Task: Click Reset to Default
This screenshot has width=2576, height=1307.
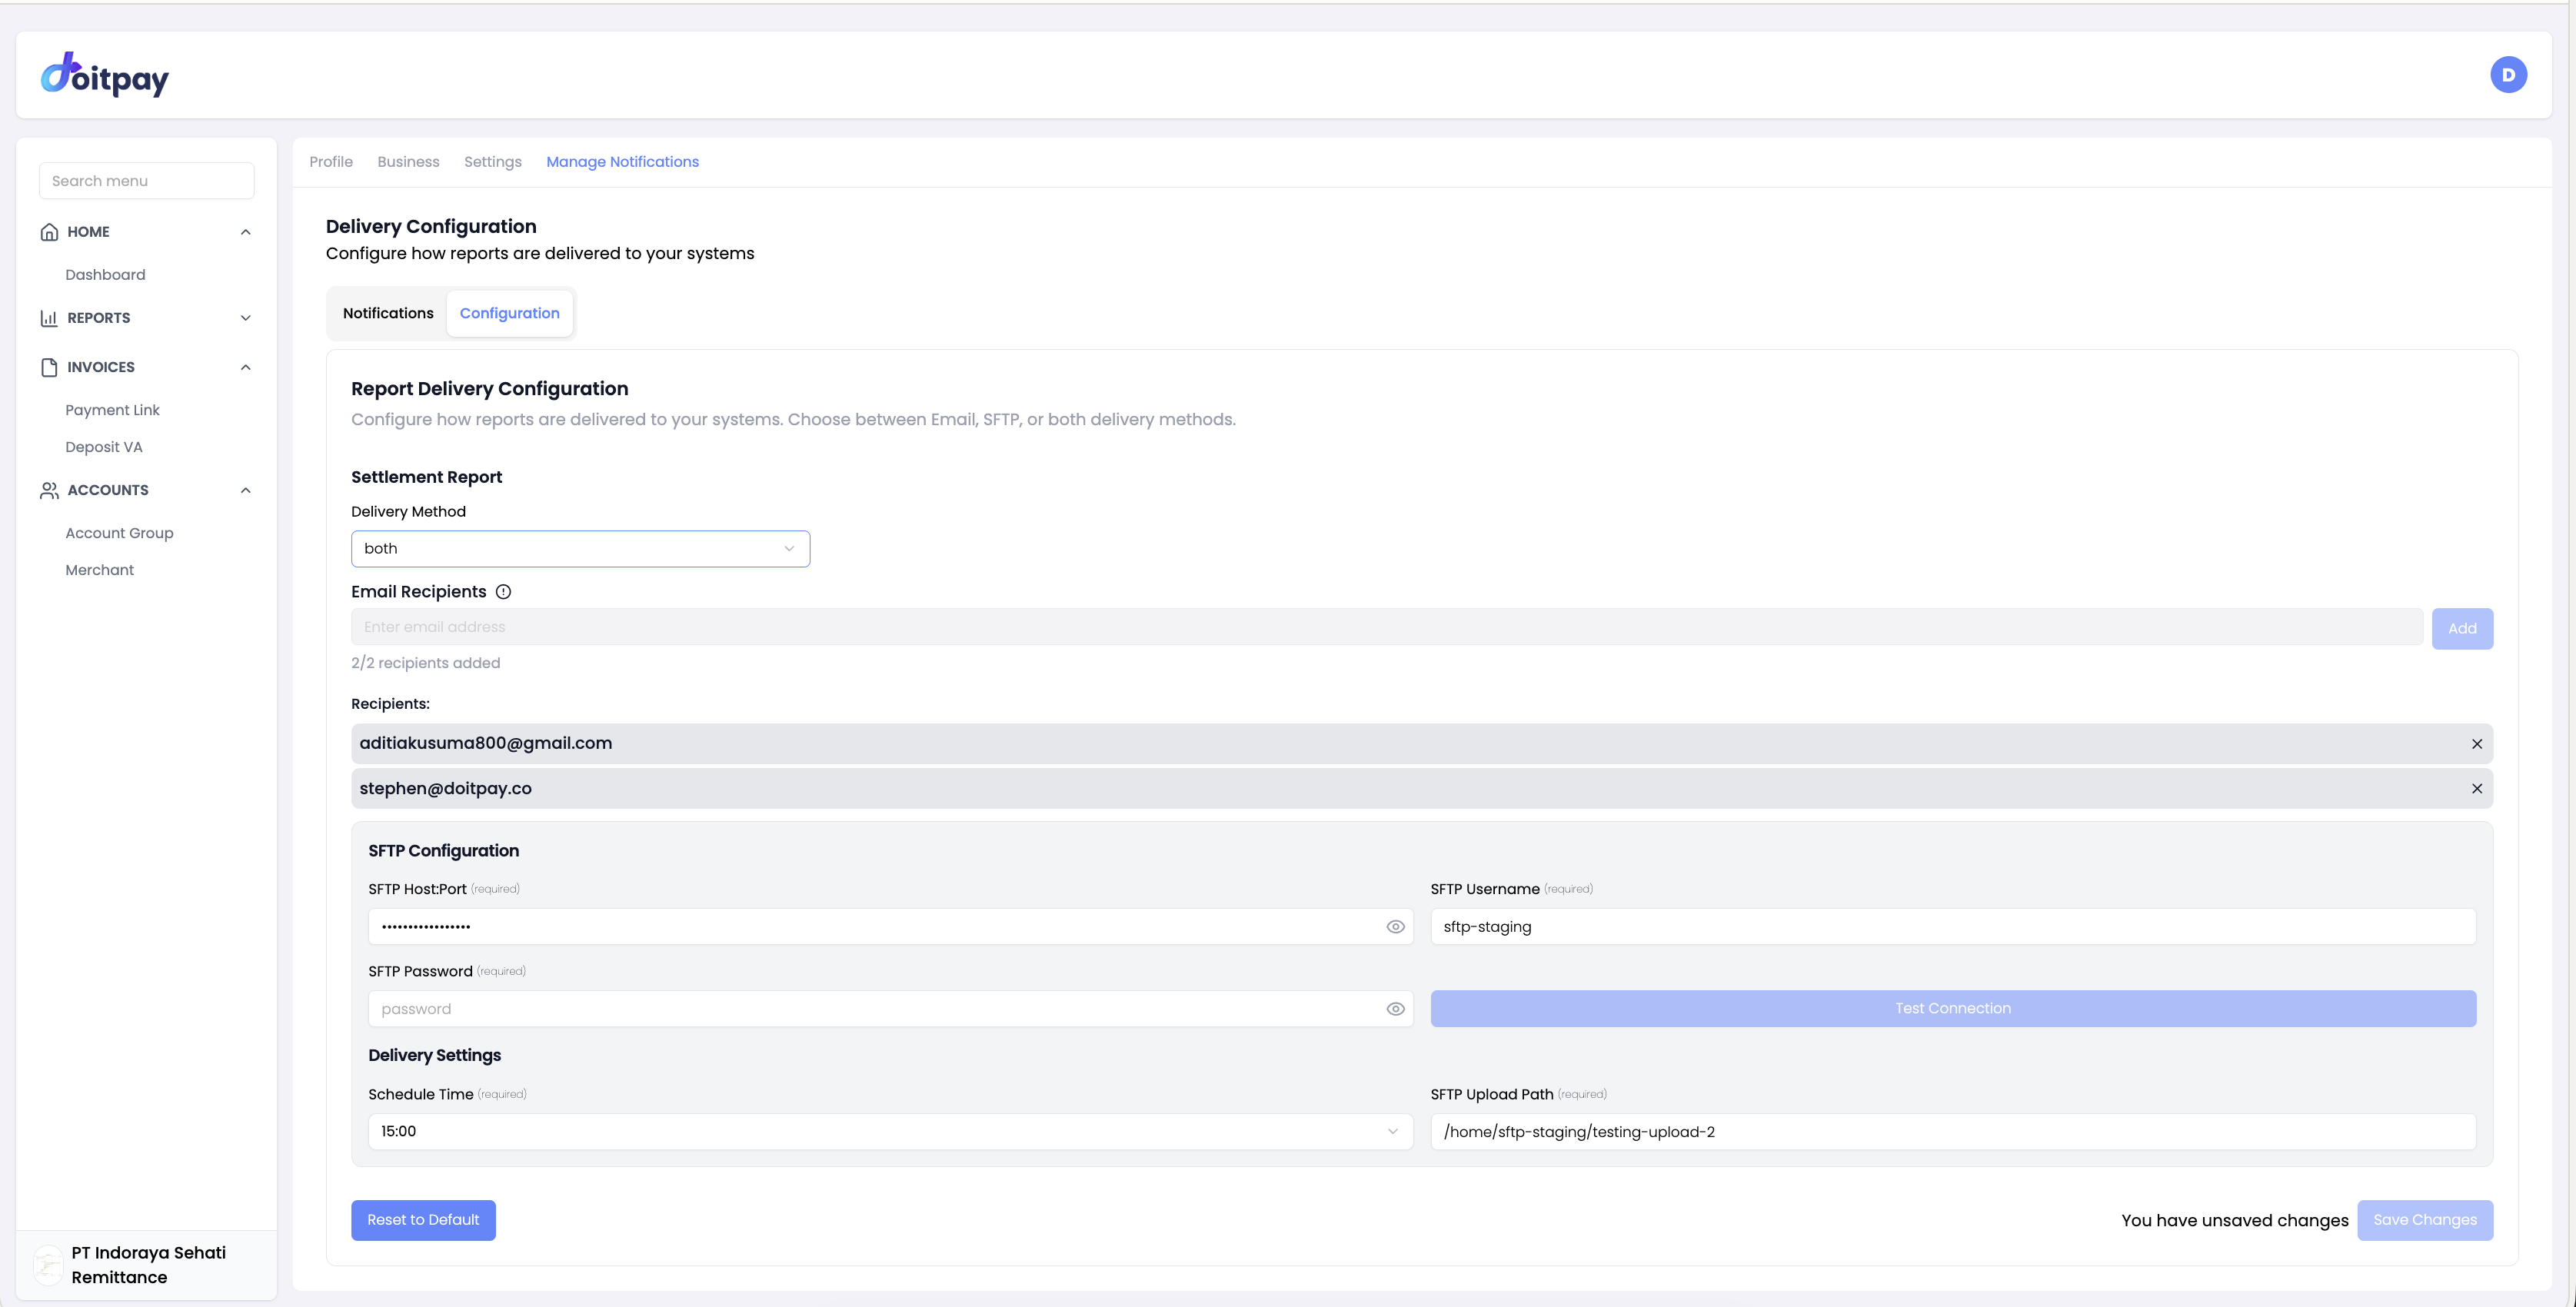Action: (423, 1220)
